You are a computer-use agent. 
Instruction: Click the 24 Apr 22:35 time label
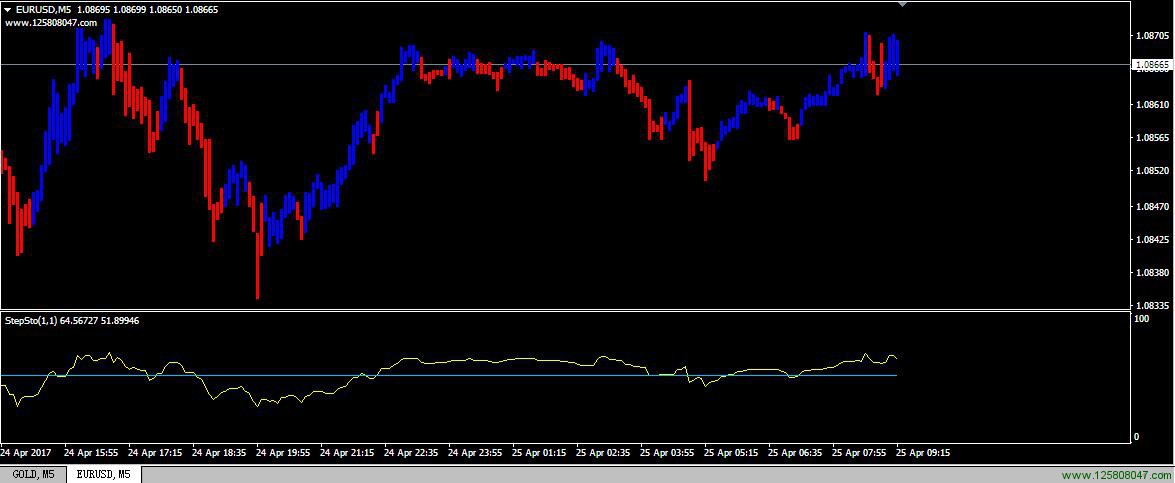pos(411,453)
